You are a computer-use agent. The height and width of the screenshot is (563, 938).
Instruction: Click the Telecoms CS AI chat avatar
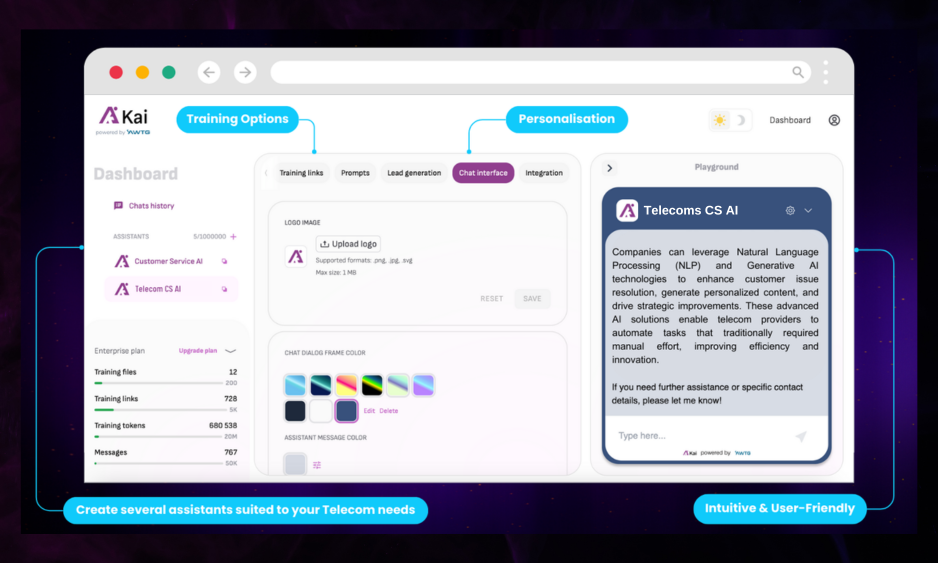[x=627, y=211]
